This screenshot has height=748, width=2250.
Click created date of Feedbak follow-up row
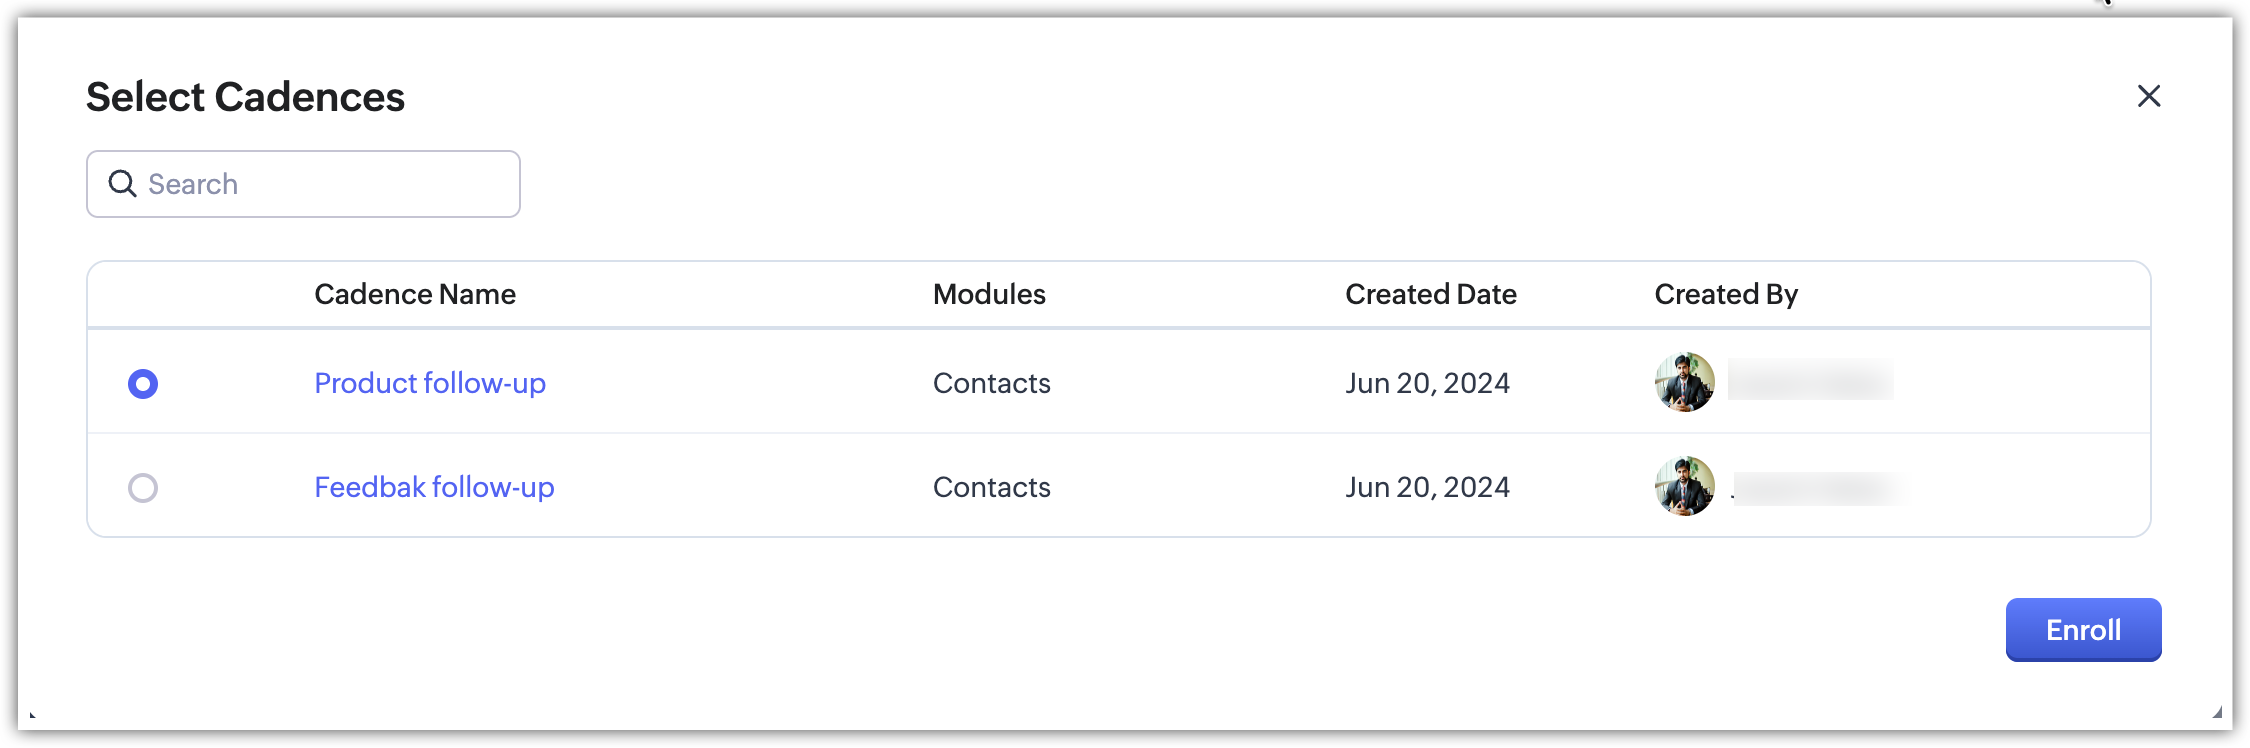click(1427, 487)
